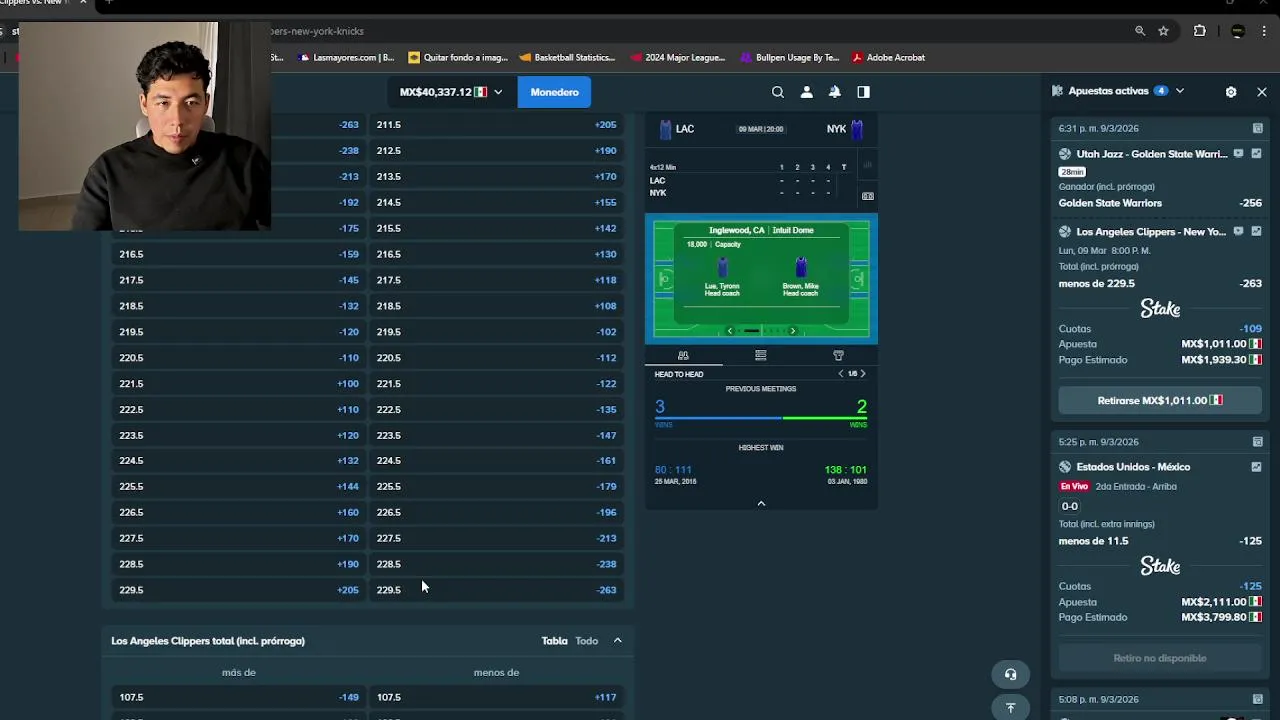Open the Adobe Acrobat bookmark
The width and height of the screenshot is (1280, 720).
[888, 58]
